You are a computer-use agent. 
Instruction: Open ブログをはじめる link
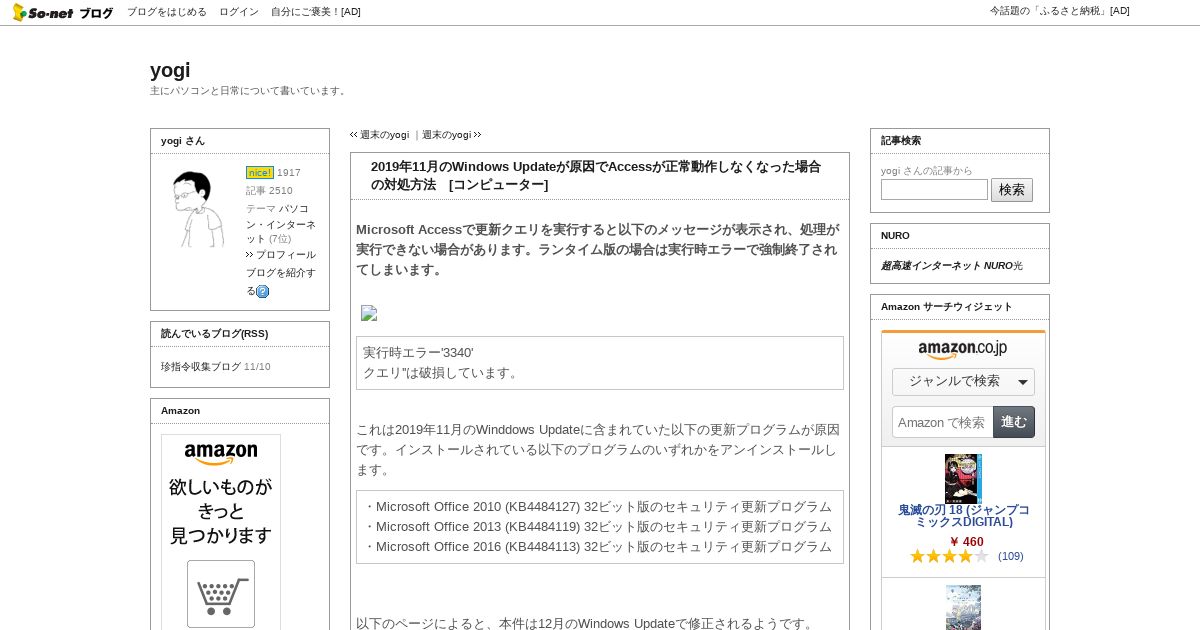(167, 12)
